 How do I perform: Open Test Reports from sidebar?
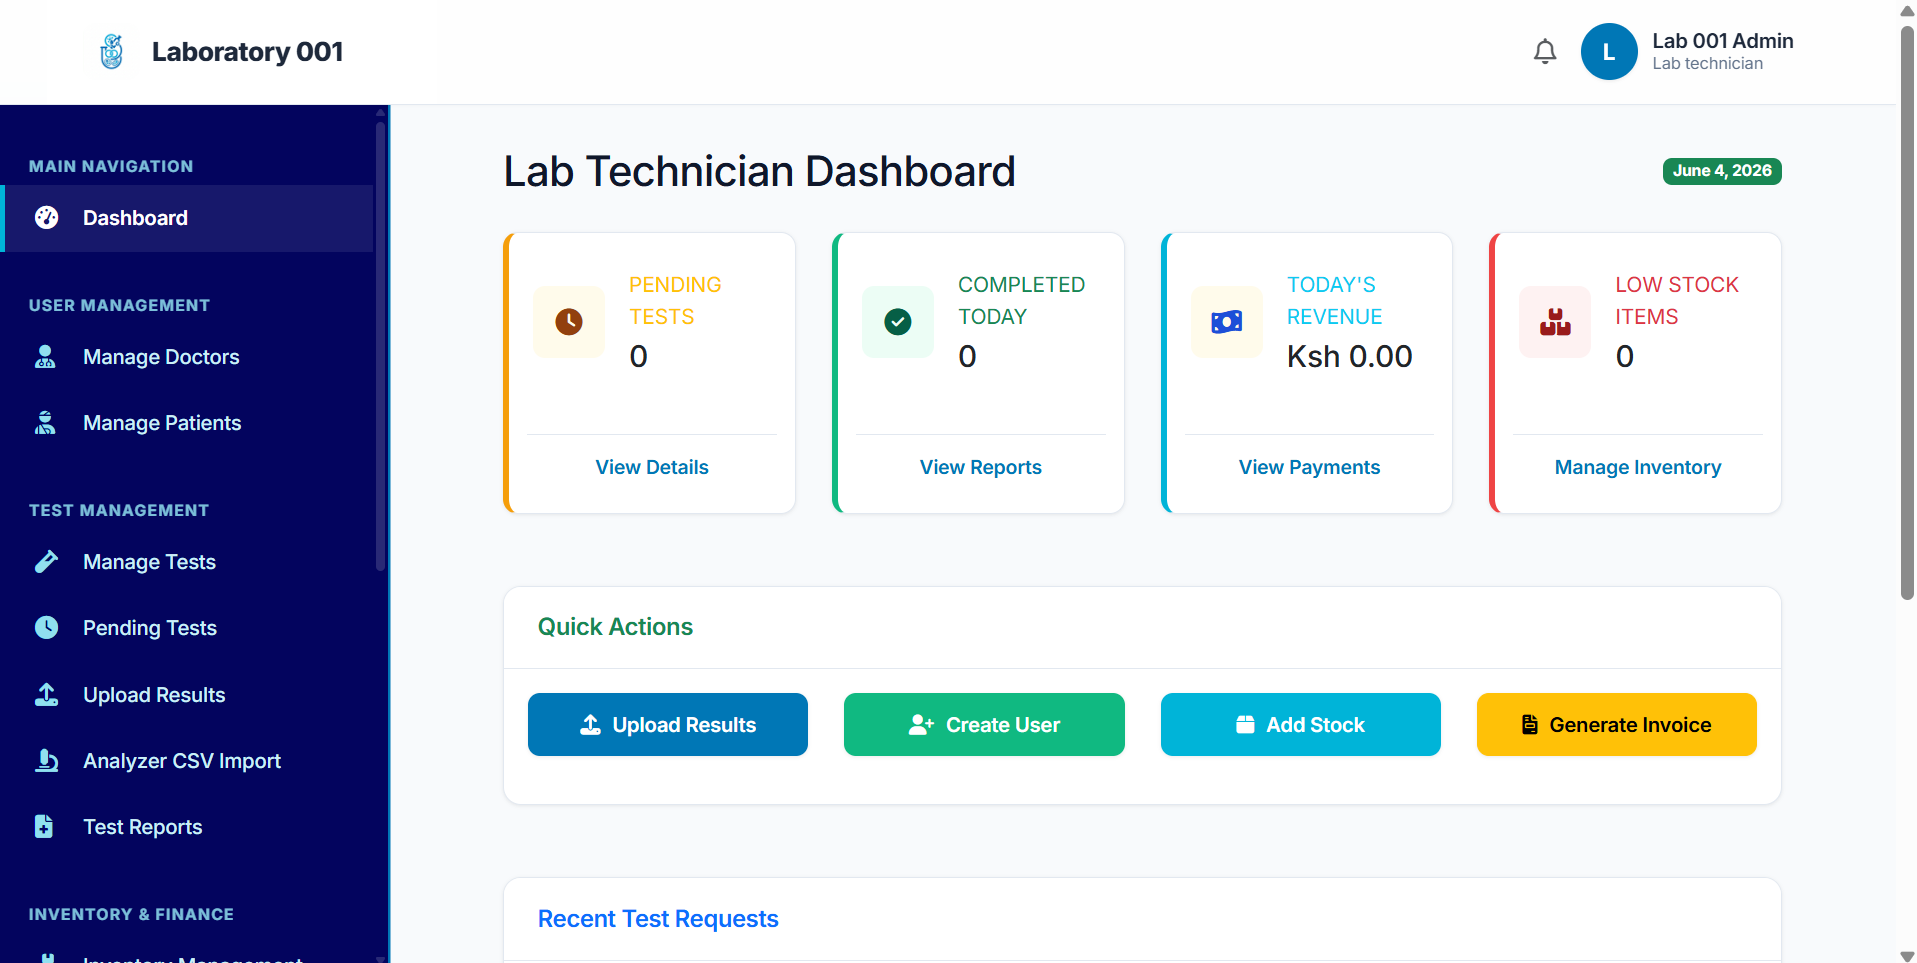point(188,827)
